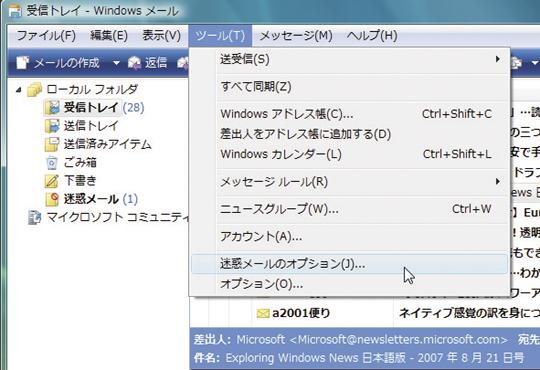The image size is (540, 370).
Task: Click the new mail document icon
Action: click(23, 62)
